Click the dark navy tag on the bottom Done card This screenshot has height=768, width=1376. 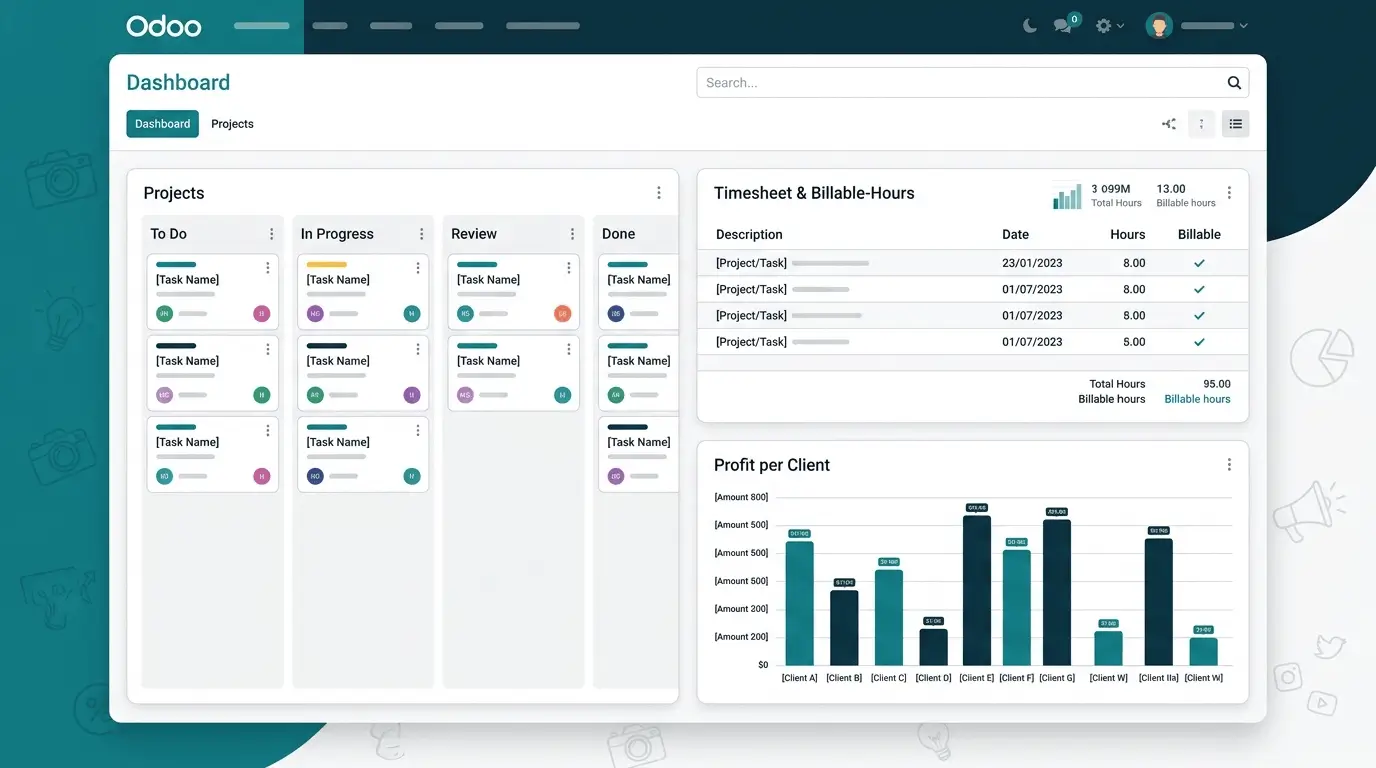coord(627,427)
